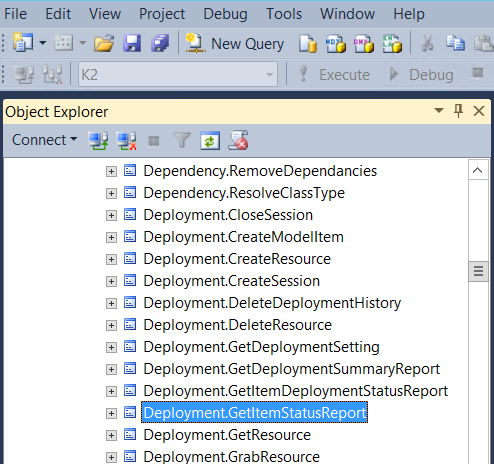The image size is (494, 464).
Task: Expand the Deployment.CreateSession node
Action: coord(111,281)
